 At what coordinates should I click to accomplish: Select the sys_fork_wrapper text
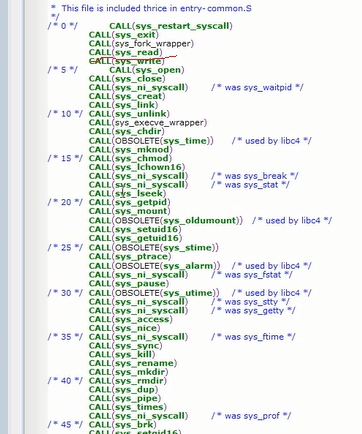pyautogui.click(x=153, y=44)
